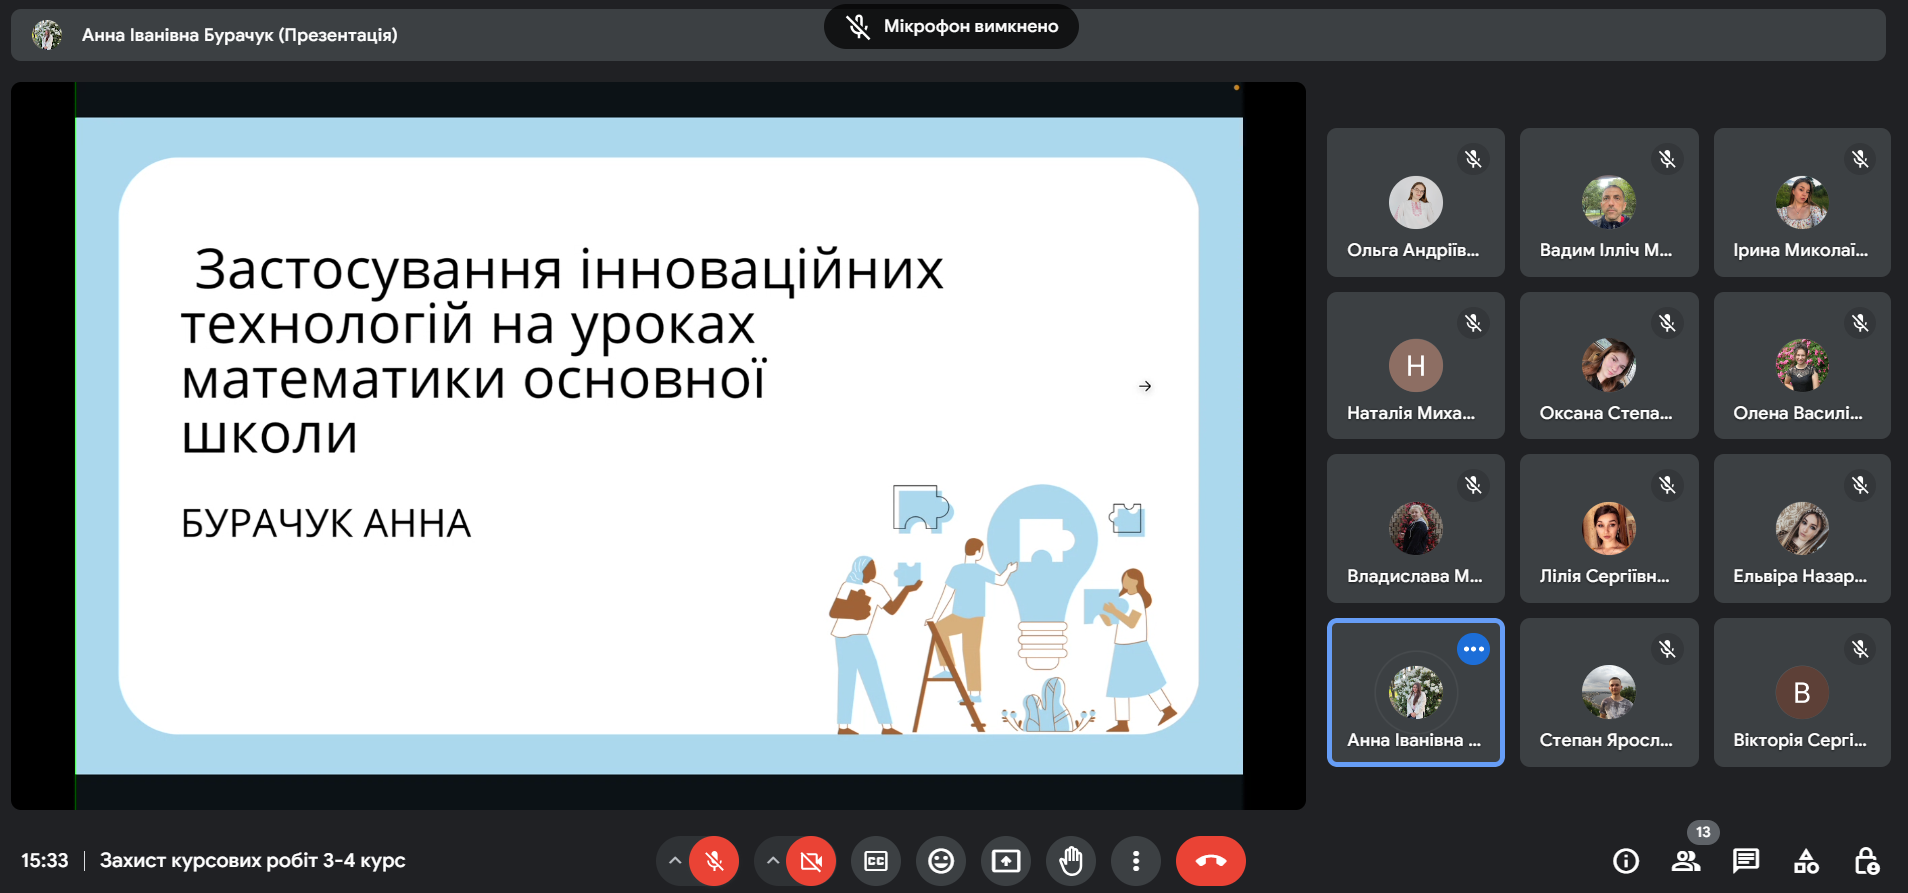
Task: Click muted mic icon on Олена Василі tile
Action: coord(1860,323)
